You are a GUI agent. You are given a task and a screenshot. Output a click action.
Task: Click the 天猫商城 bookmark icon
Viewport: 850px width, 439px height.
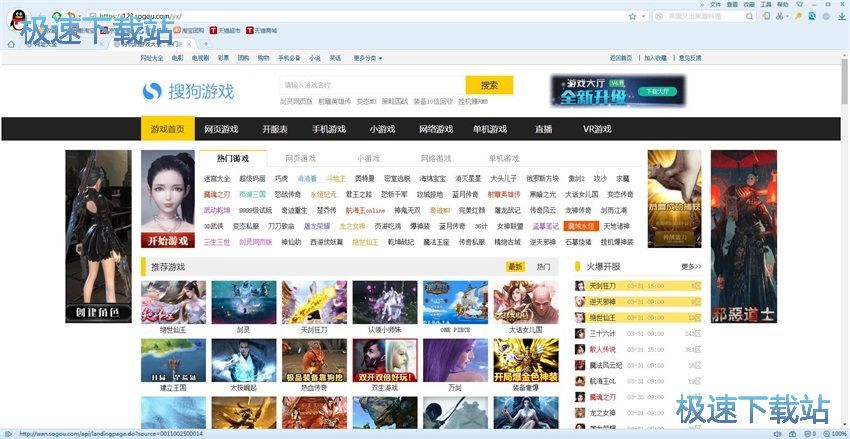(249, 30)
